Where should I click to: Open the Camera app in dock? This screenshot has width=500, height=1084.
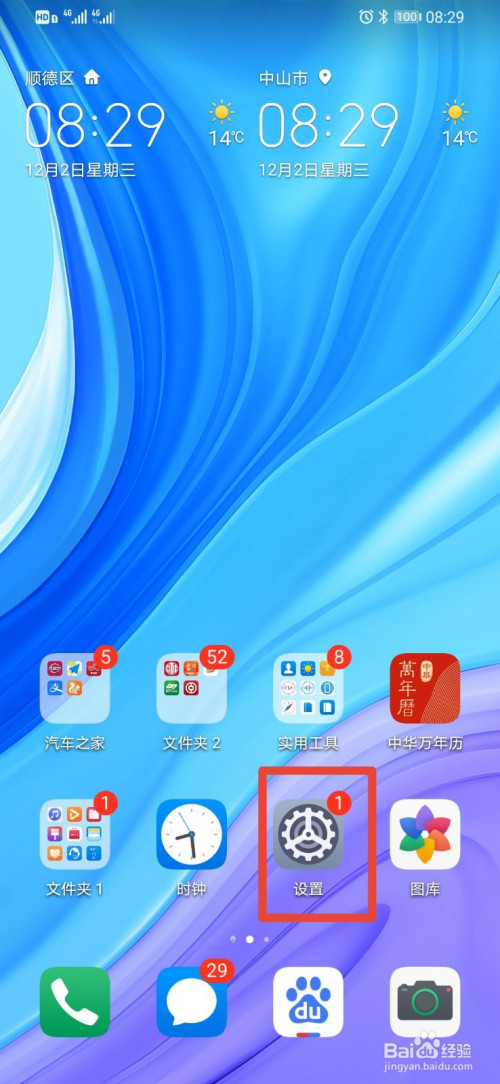point(425,1002)
